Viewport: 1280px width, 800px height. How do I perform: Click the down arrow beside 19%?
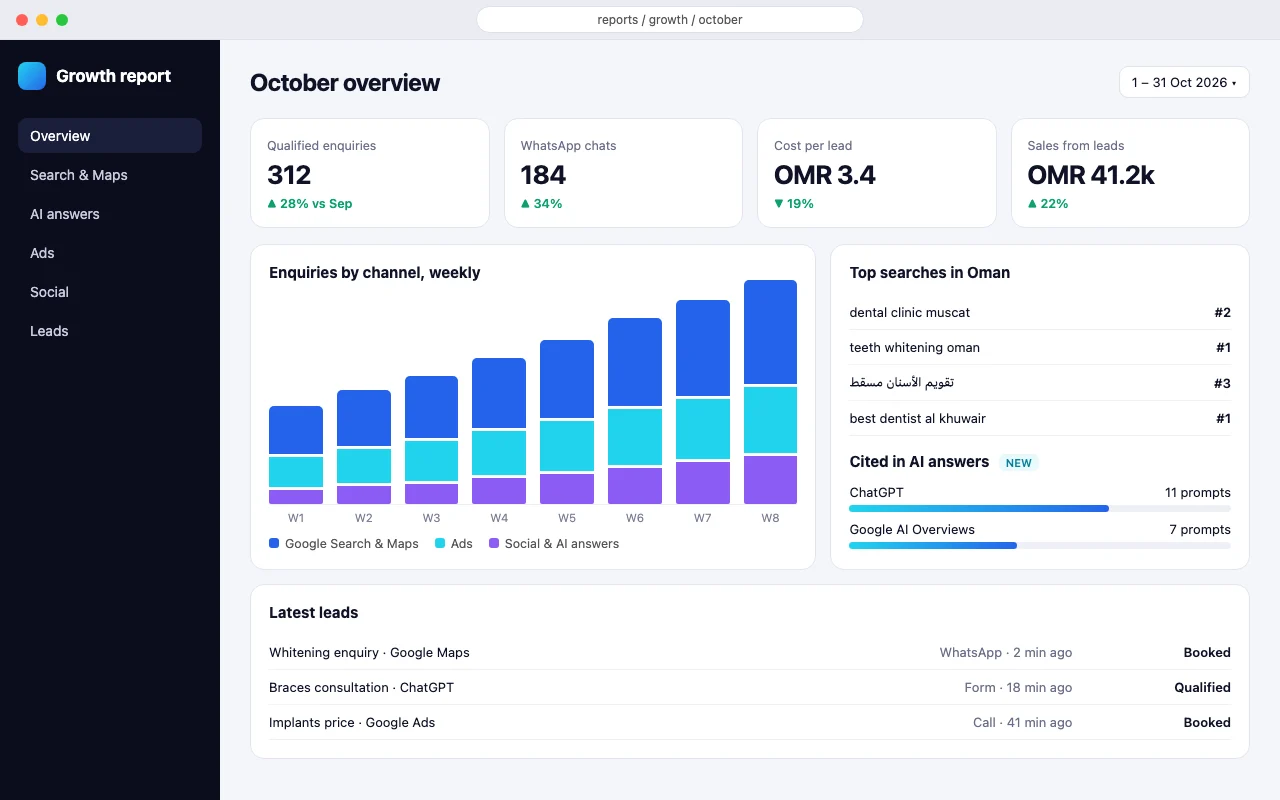click(779, 203)
